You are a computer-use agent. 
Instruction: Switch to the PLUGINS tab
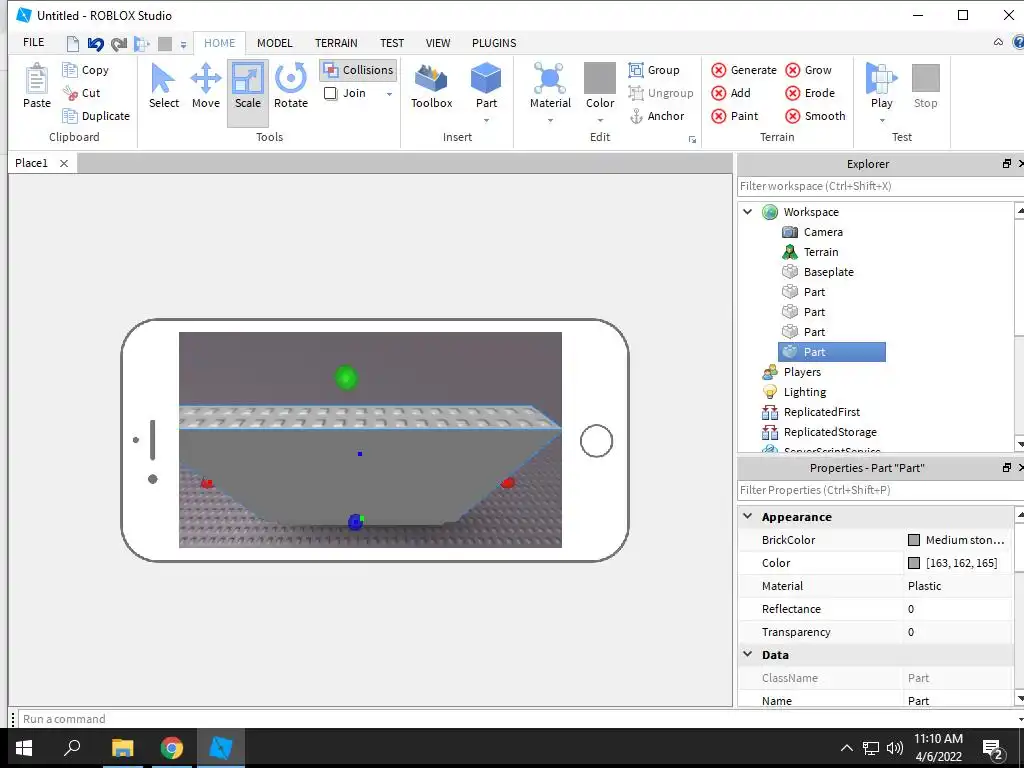(x=494, y=43)
